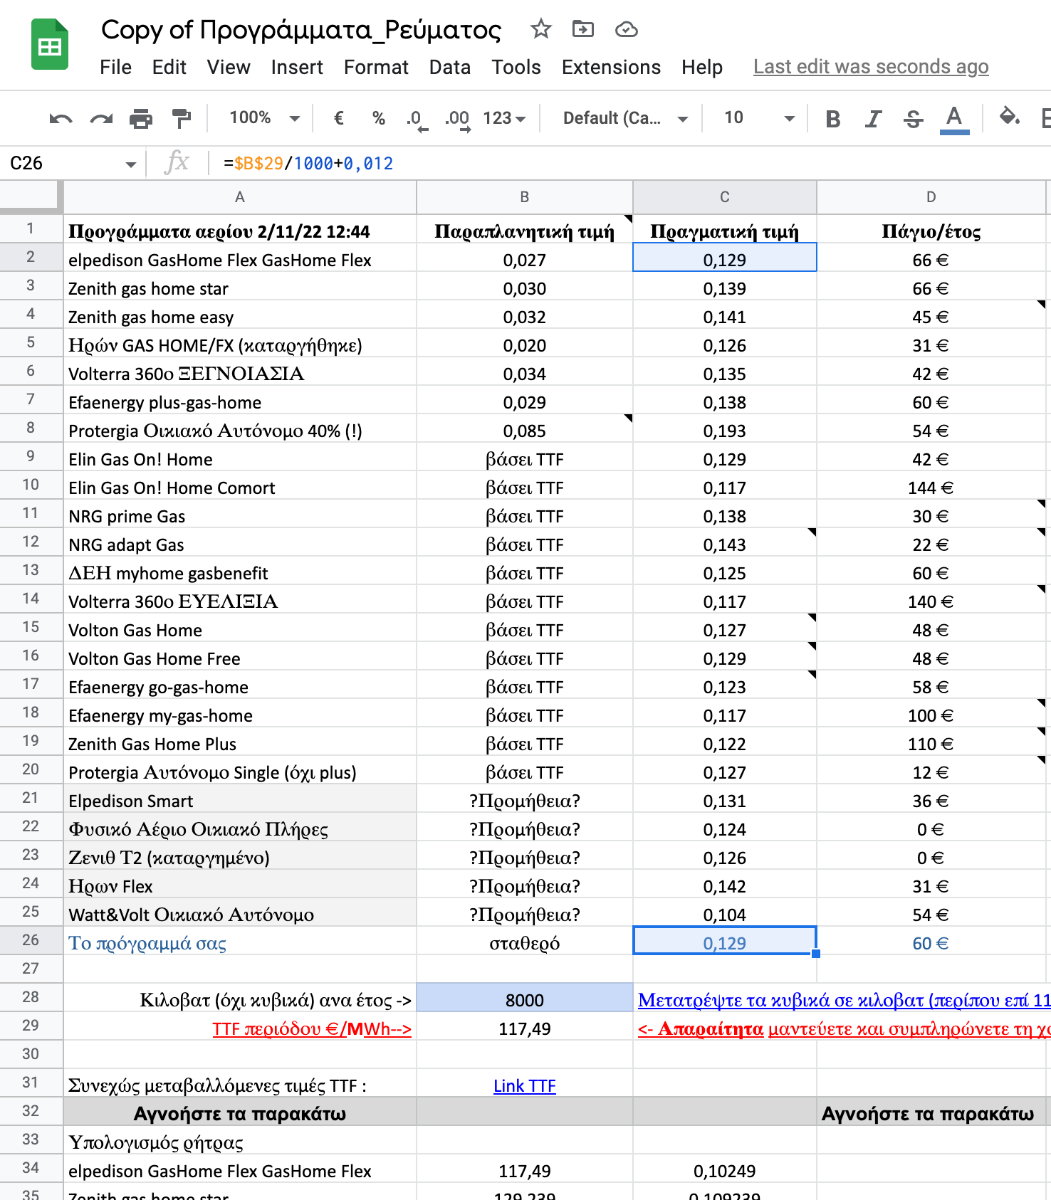
Task: Open name box dropdown arrow
Action: (130, 164)
